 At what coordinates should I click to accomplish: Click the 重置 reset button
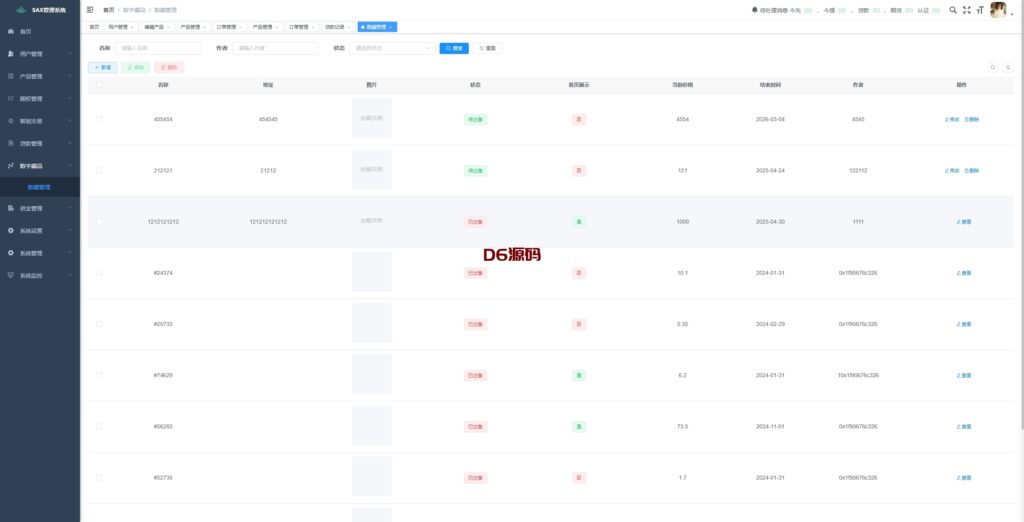click(x=487, y=48)
